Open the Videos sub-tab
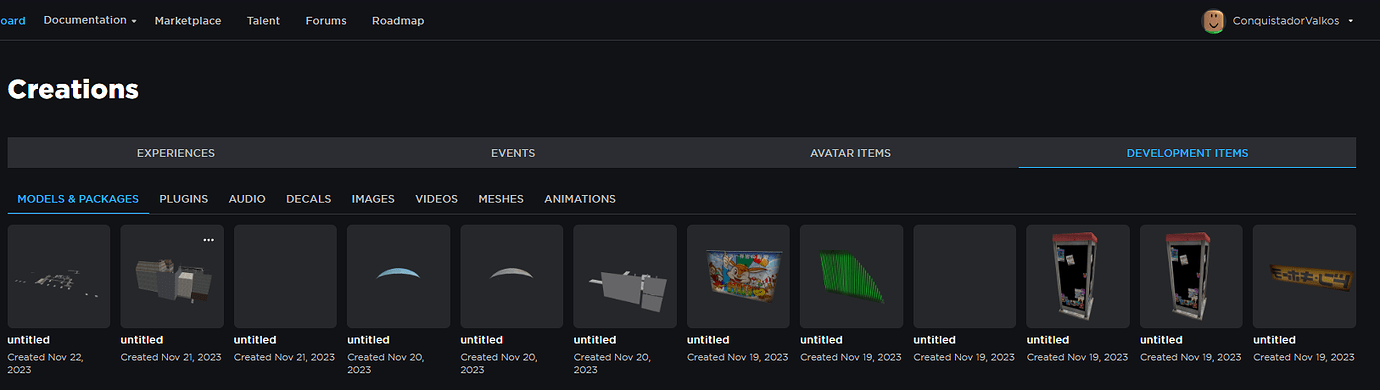This screenshot has height=390, width=1380. tap(436, 199)
